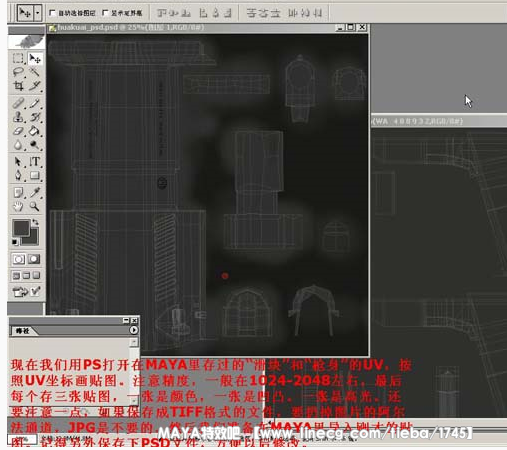Select the Clone Stamp tool
This screenshot has height=450, width=507.
tap(18, 117)
